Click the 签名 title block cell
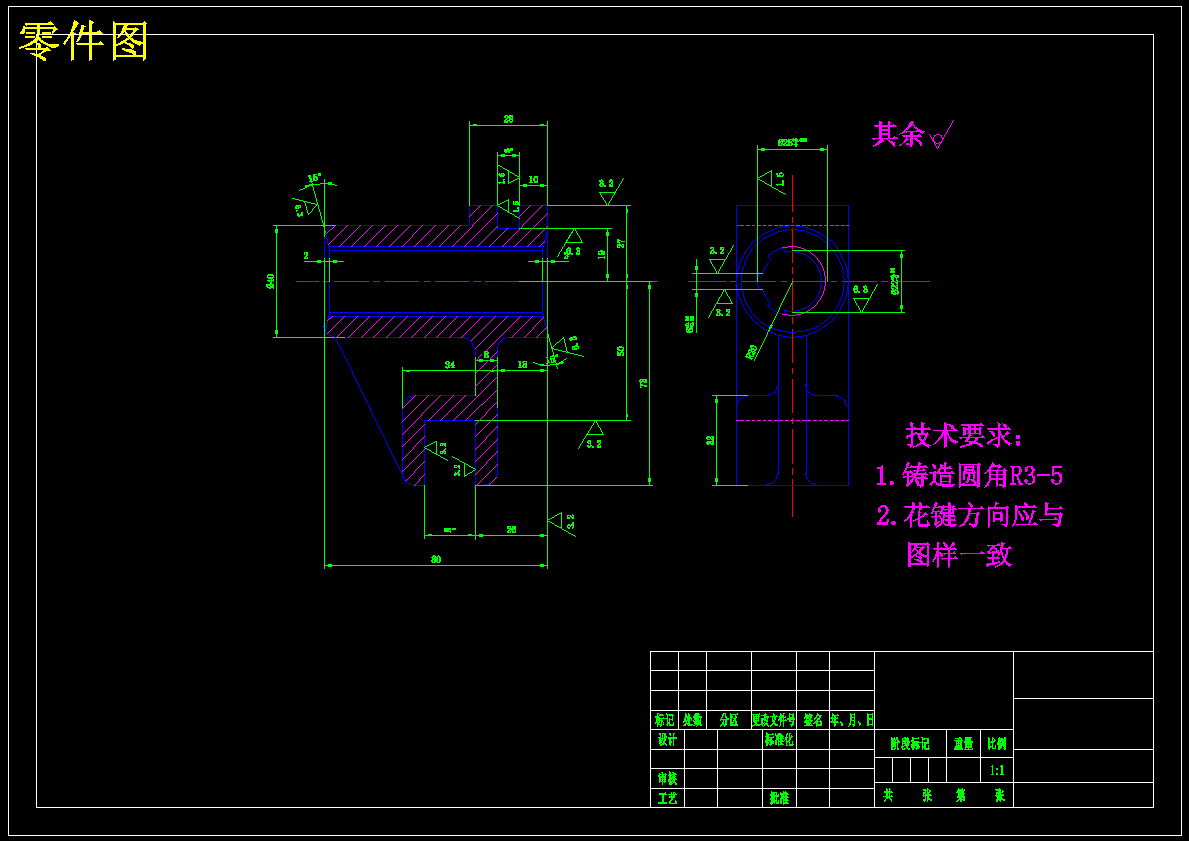Image resolution: width=1189 pixels, height=841 pixels. pyautogui.click(x=813, y=720)
